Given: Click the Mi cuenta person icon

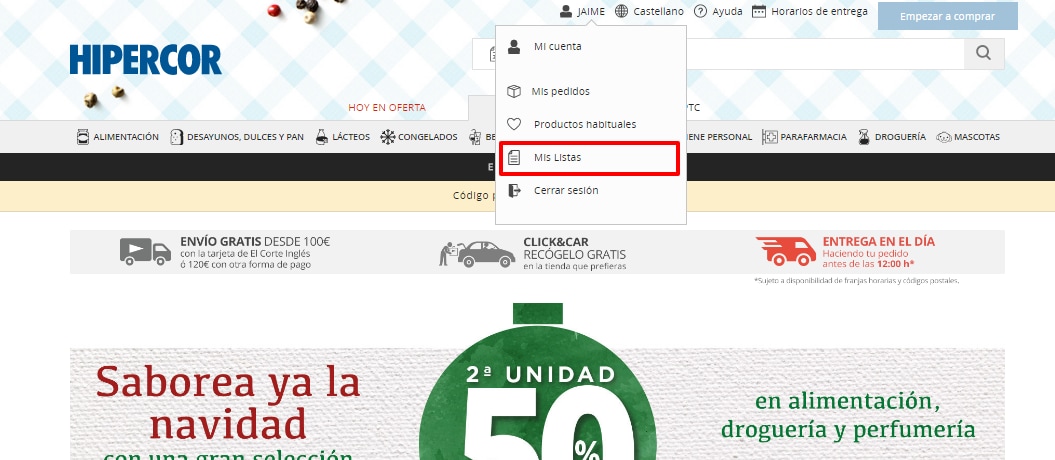Looking at the screenshot, I should click(514, 46).
